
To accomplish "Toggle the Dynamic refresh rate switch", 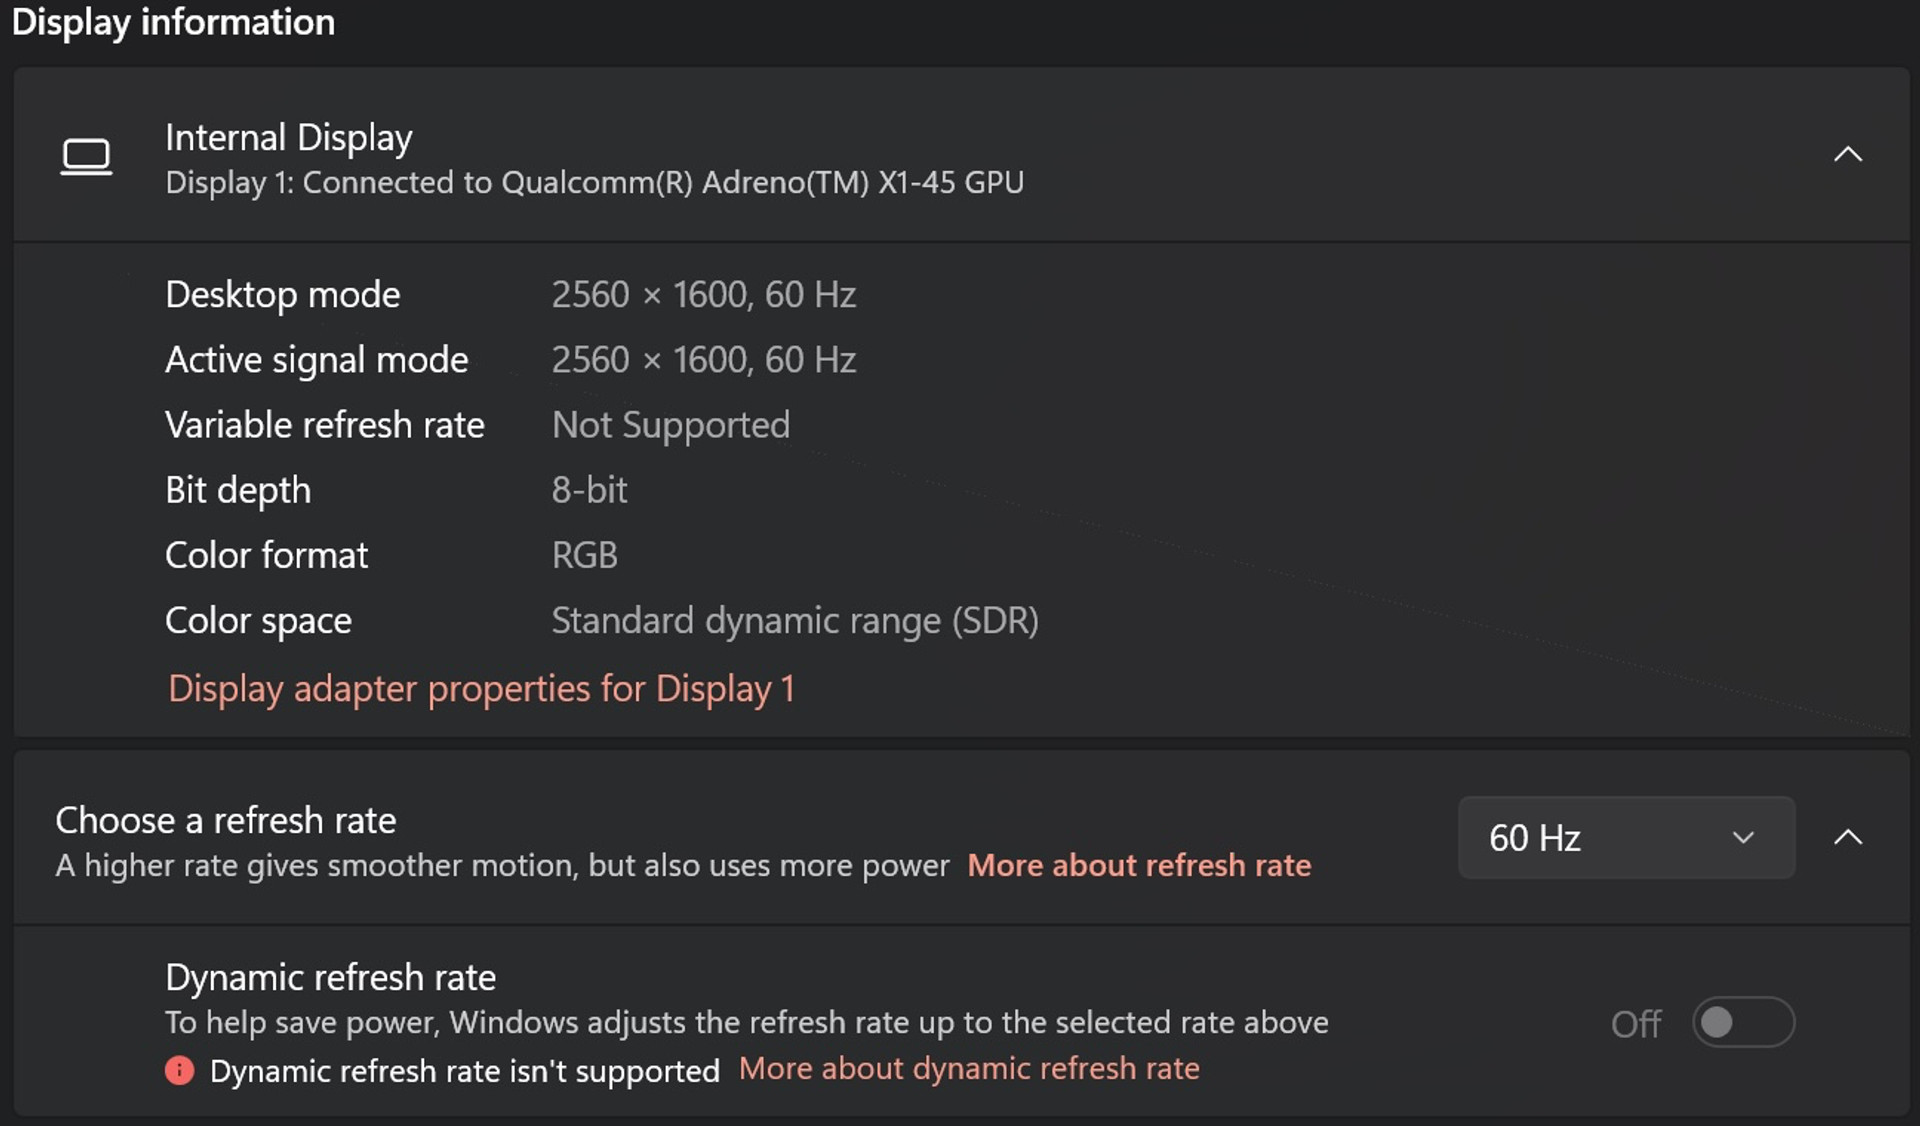I will 1743,1022.
